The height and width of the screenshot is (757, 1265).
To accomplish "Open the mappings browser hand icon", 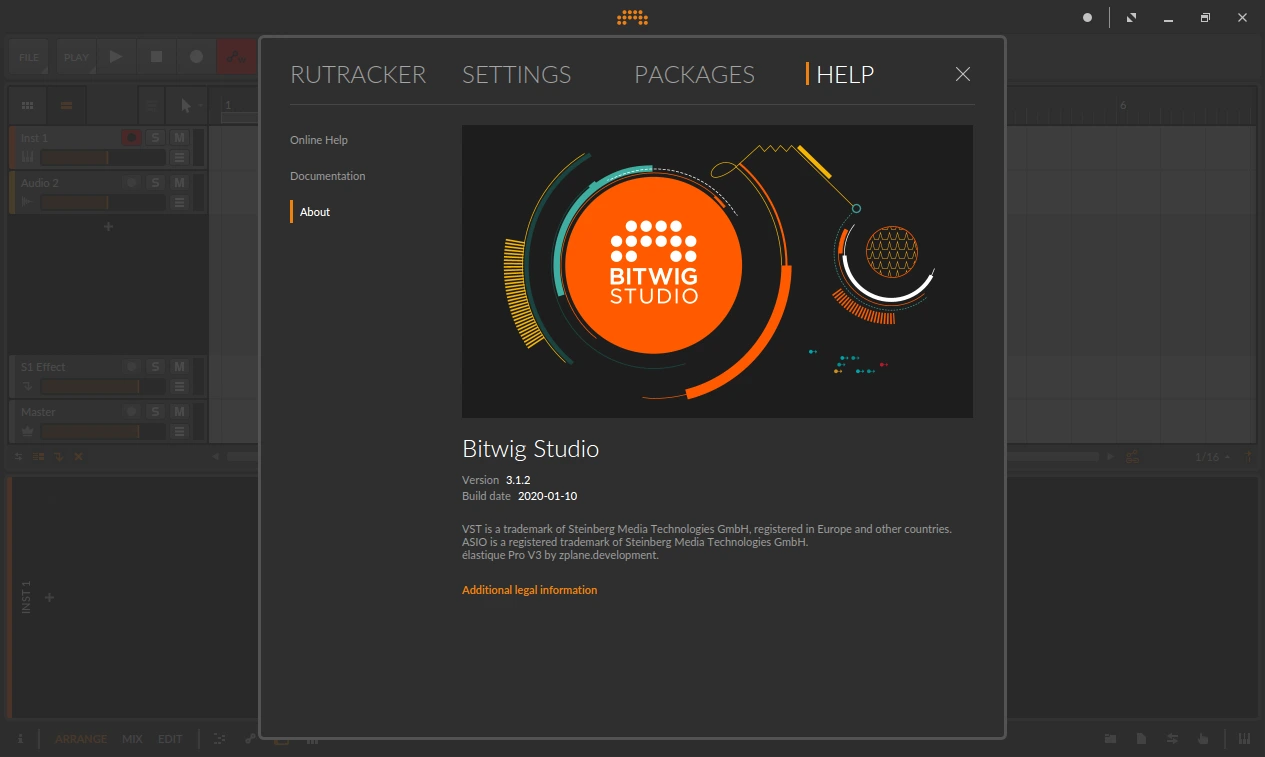I will [1203, 739].
